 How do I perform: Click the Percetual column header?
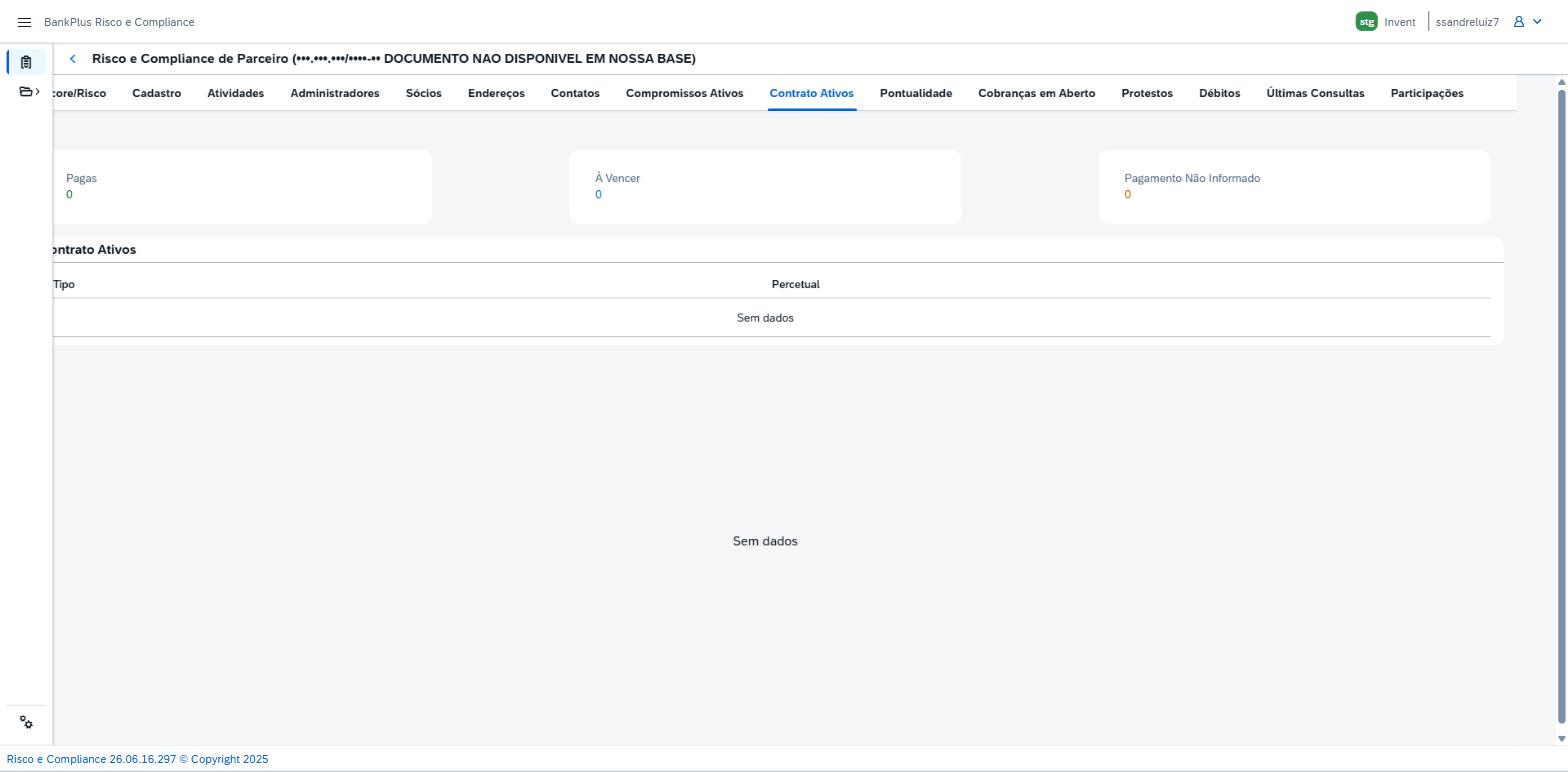[795, 284]
